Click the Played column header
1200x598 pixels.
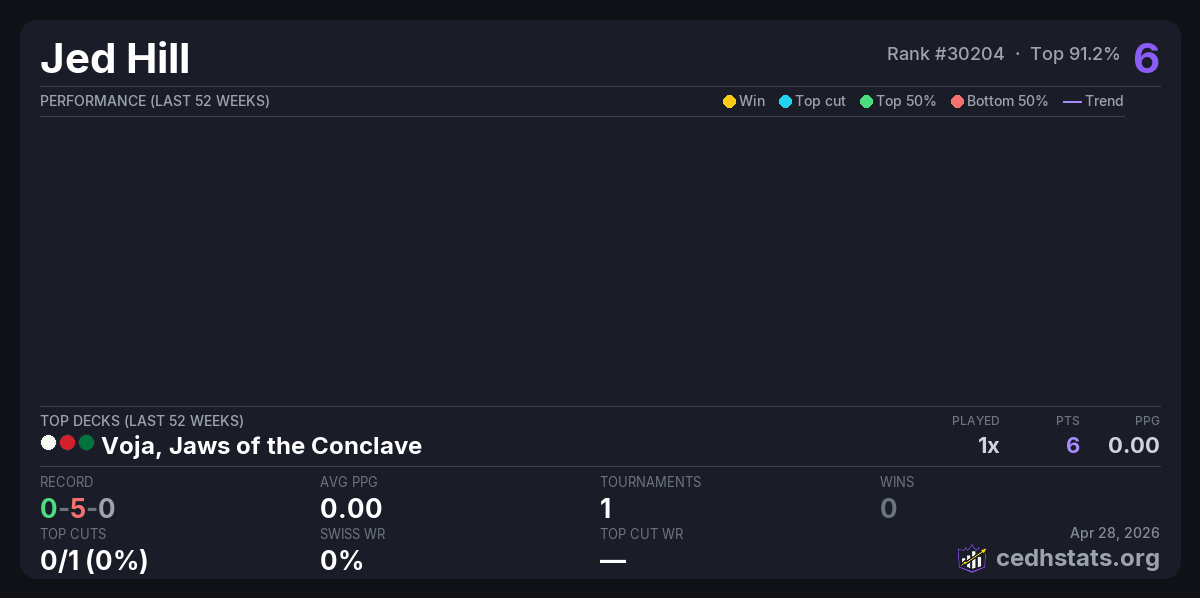click(975, 421)
